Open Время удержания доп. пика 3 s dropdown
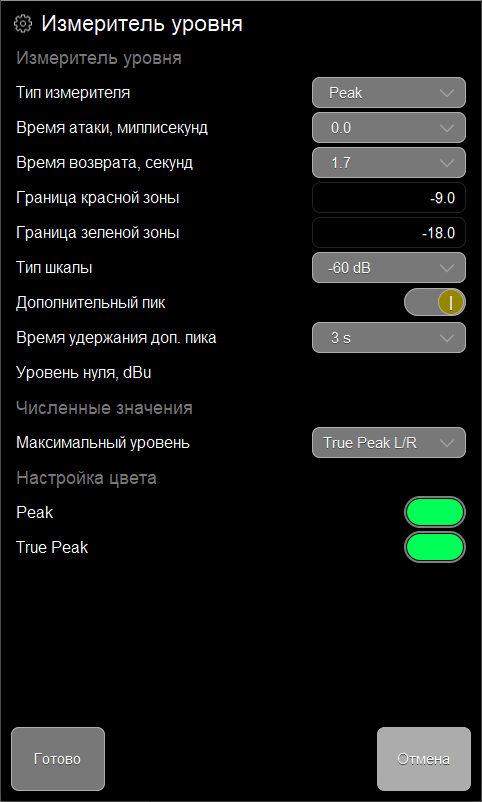This screenshot has height=802, width=482. click(x=389, y=338)
